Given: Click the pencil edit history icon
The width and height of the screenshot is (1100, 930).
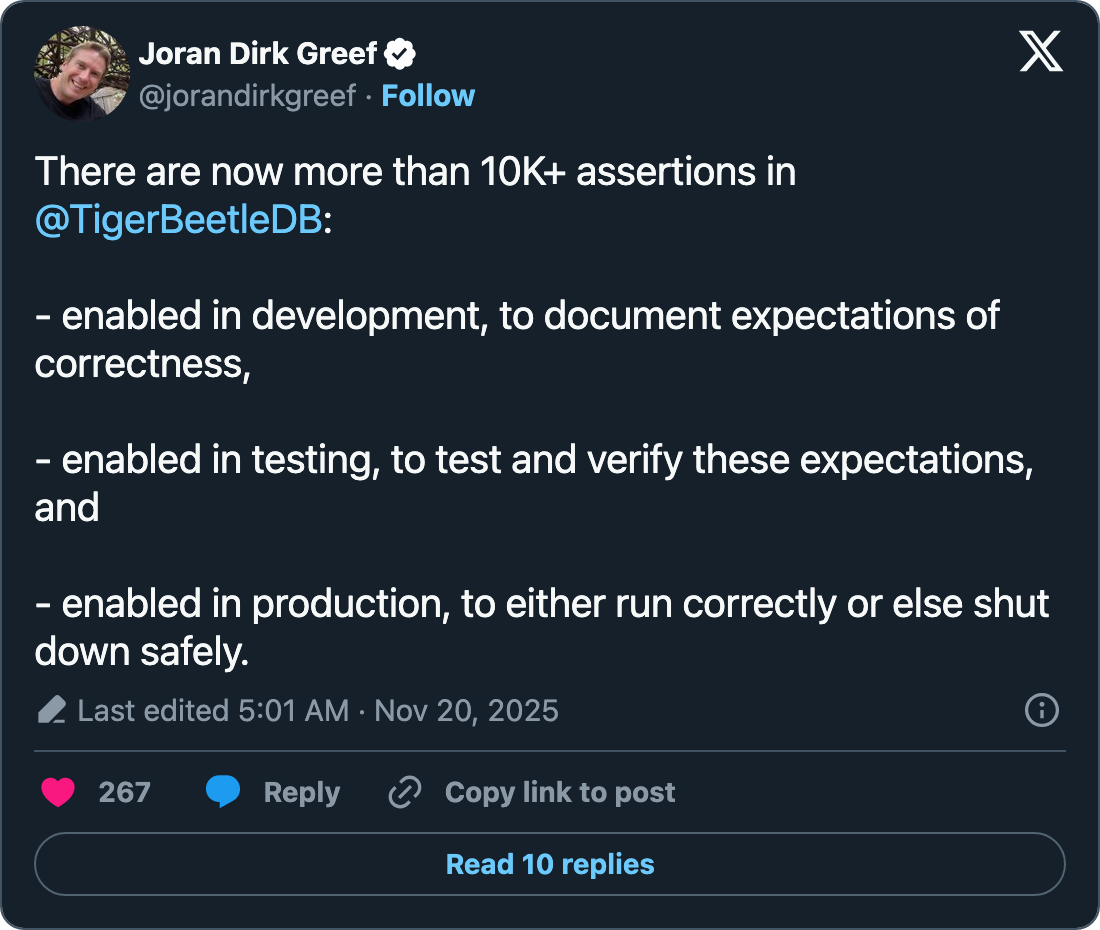Looking at the screenshot, I should coord(50,711).
